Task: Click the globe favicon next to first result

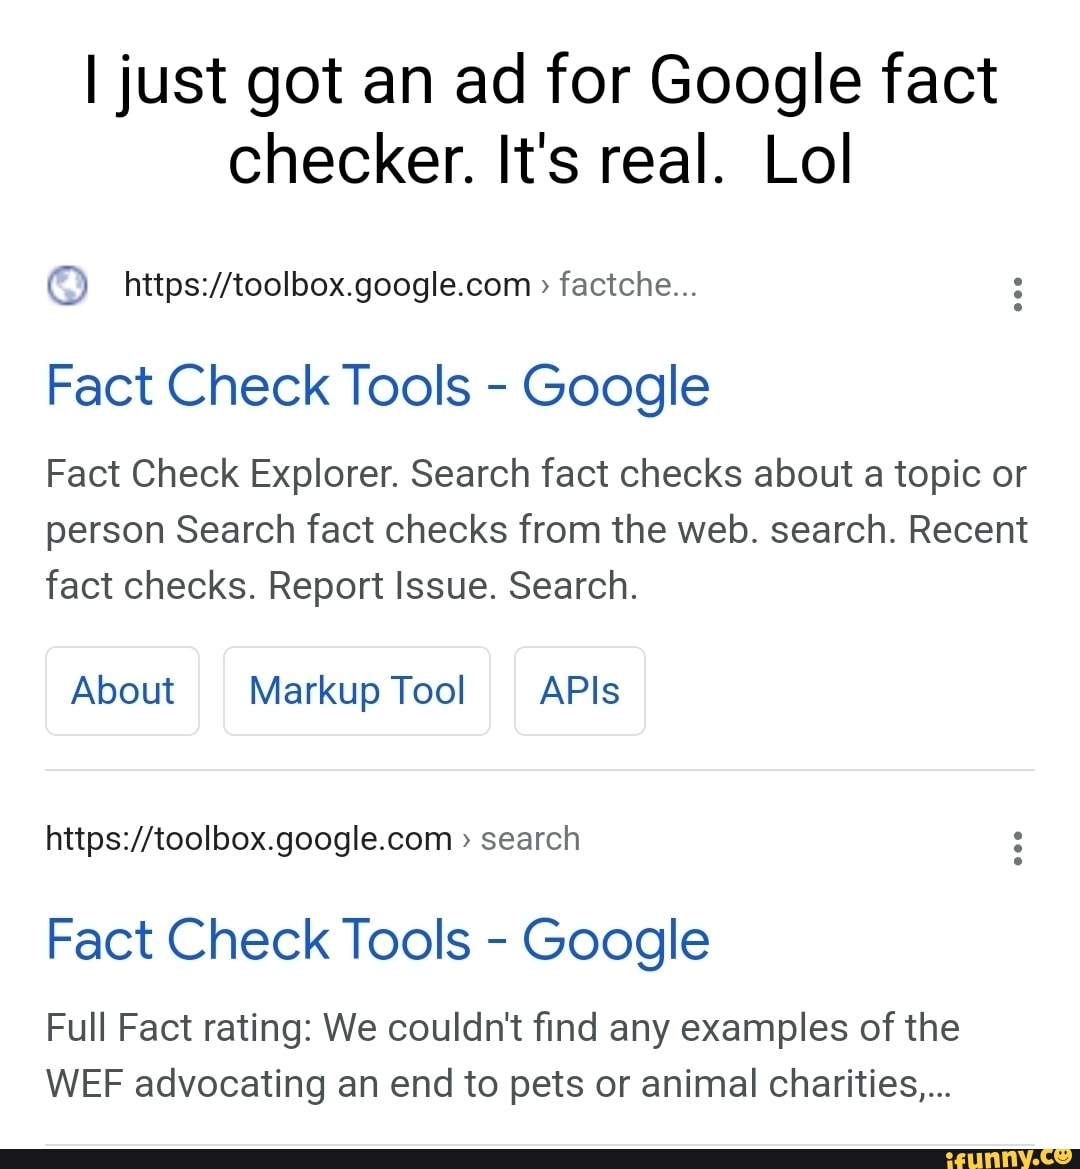Action: point(67,285)
